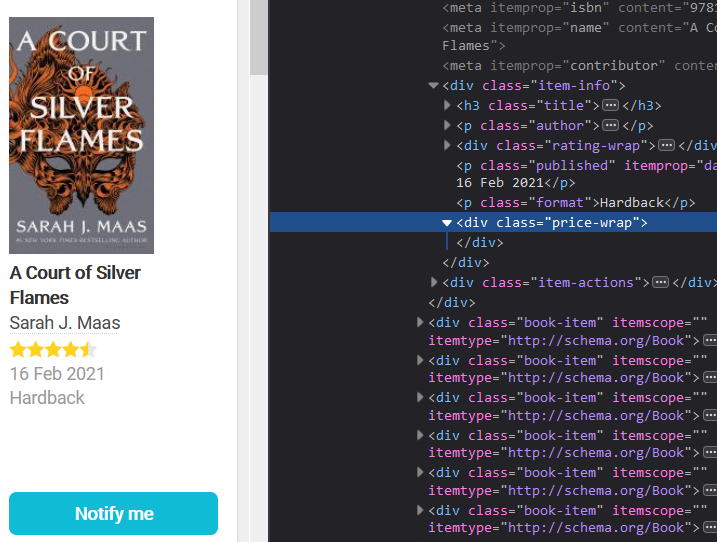Image resolution: width=717 pixels, height=542 pixels.
Task: Click the Hardback format text on page
Action: [x=47, y=397]
